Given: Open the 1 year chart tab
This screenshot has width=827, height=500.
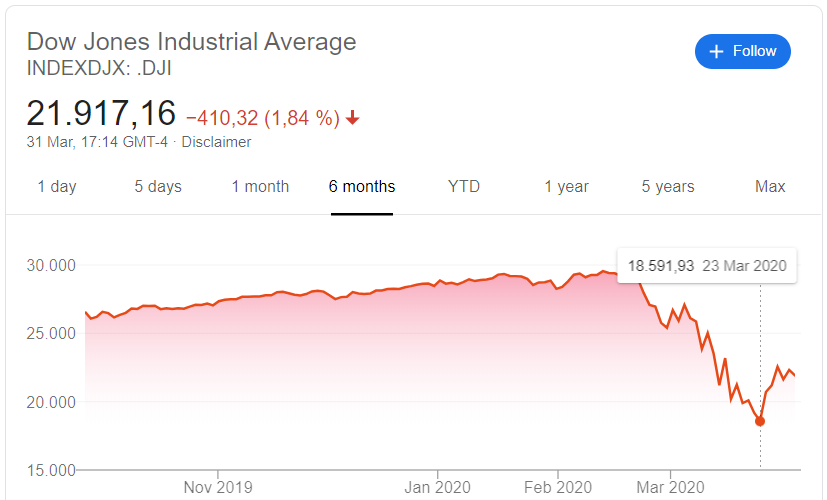Looking at the screenshot, I should (566, 187).
